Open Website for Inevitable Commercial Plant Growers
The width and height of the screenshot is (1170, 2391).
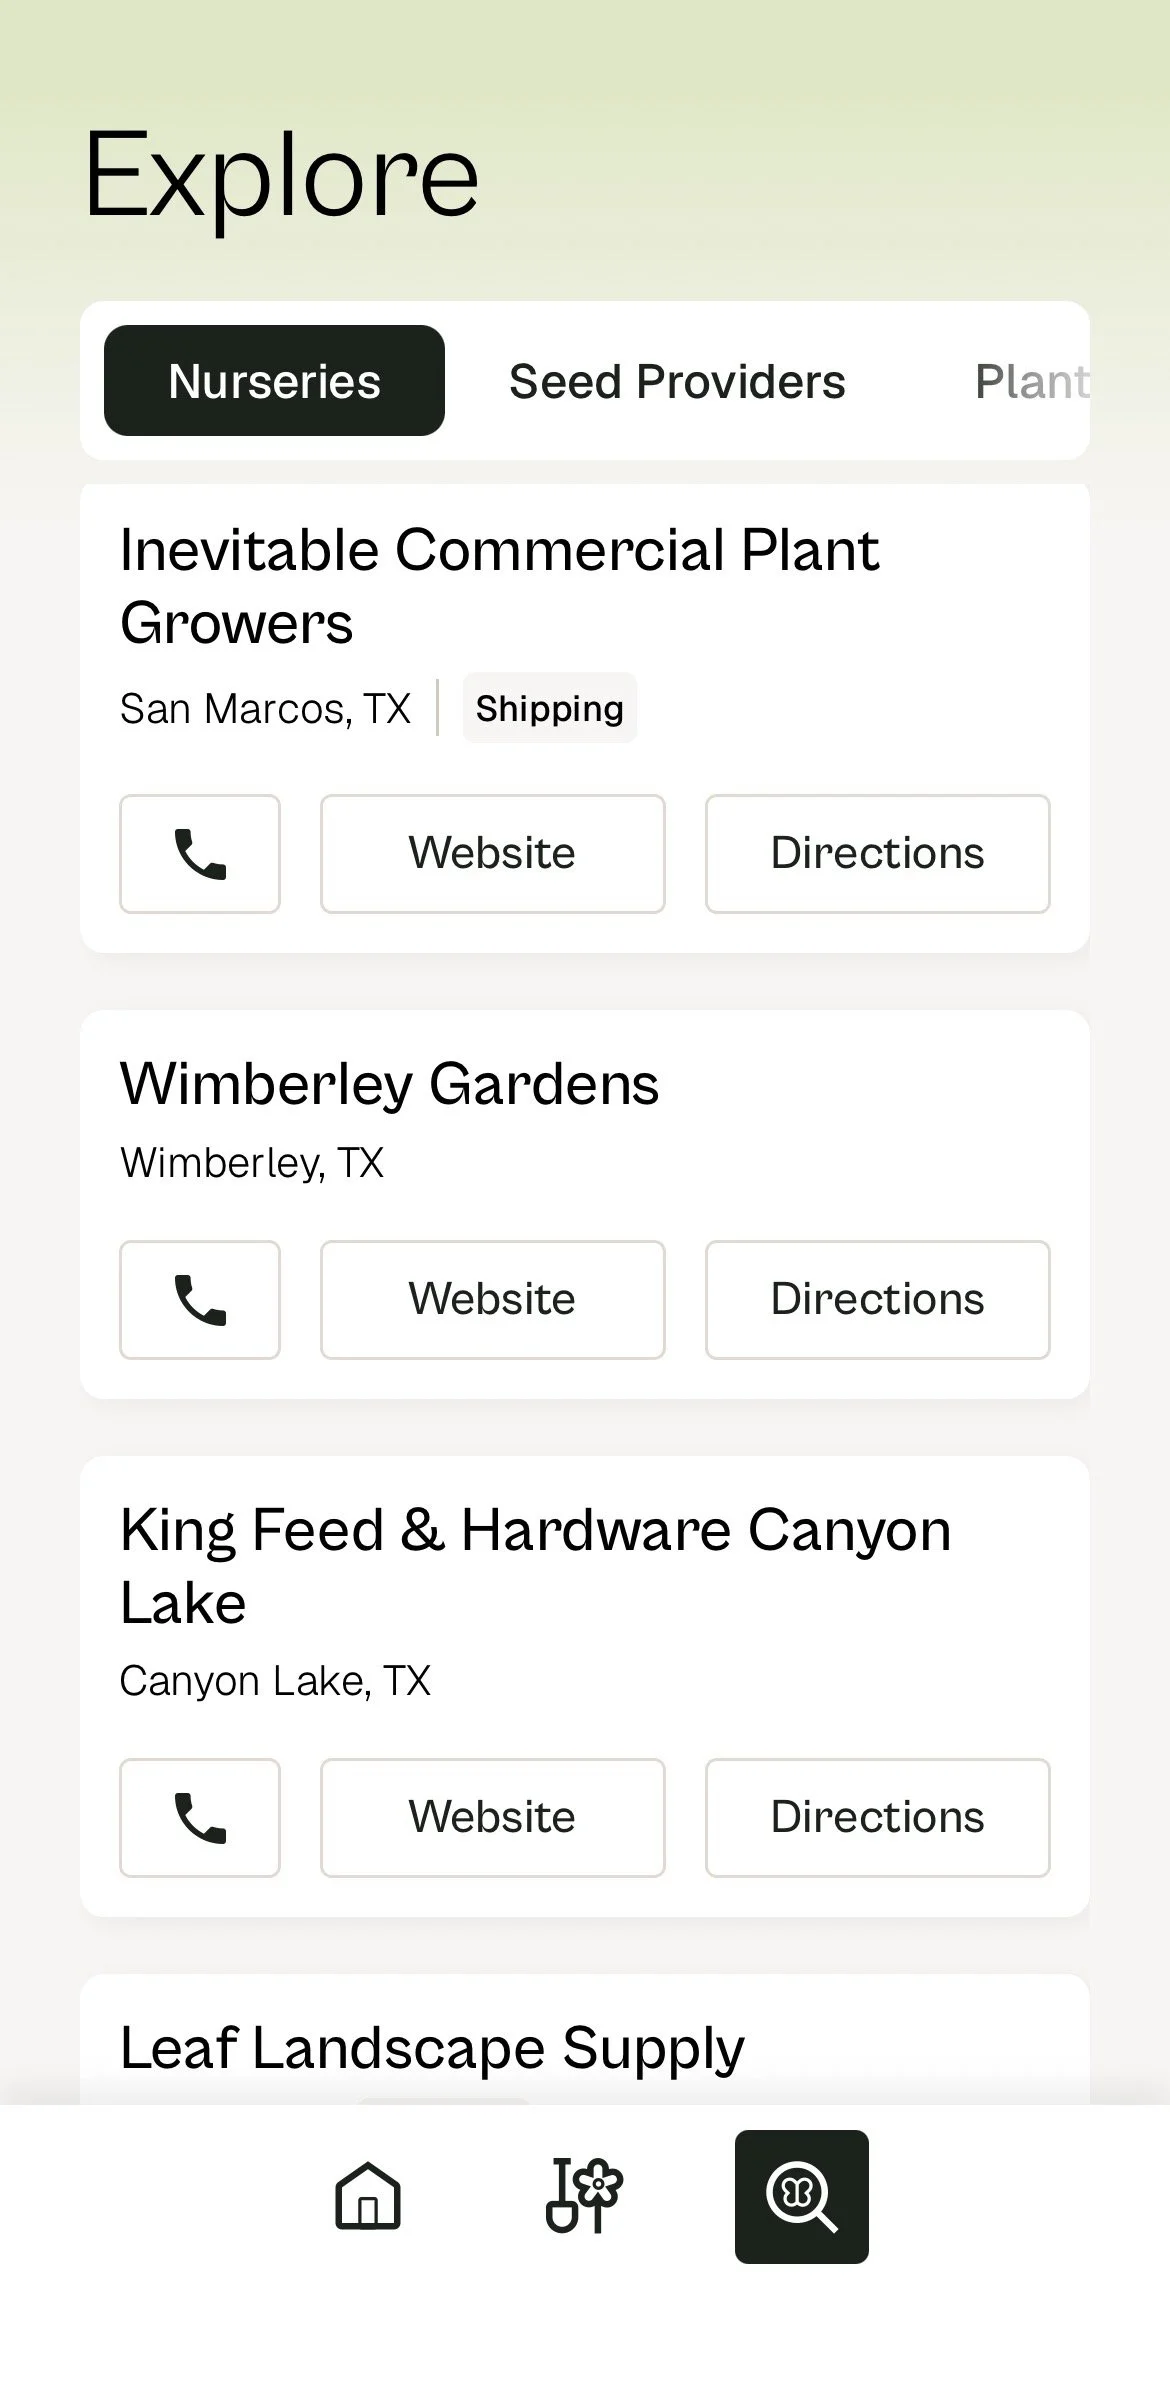coord(493,854)
